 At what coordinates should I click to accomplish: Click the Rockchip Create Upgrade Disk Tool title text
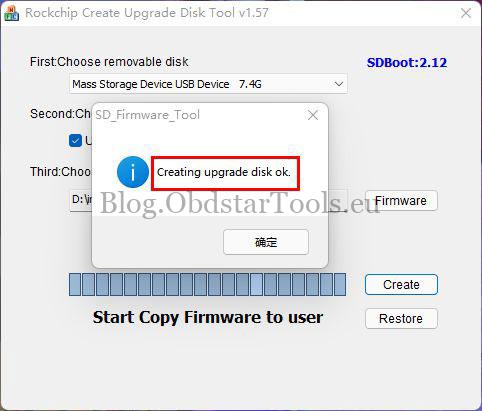tap(147, 13)
